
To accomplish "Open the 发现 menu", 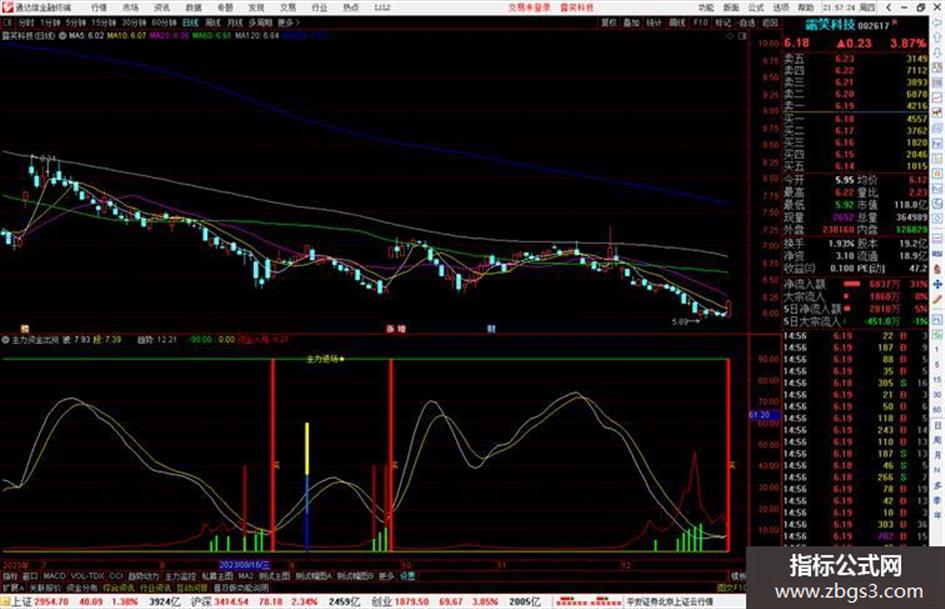I will point(256,7).
